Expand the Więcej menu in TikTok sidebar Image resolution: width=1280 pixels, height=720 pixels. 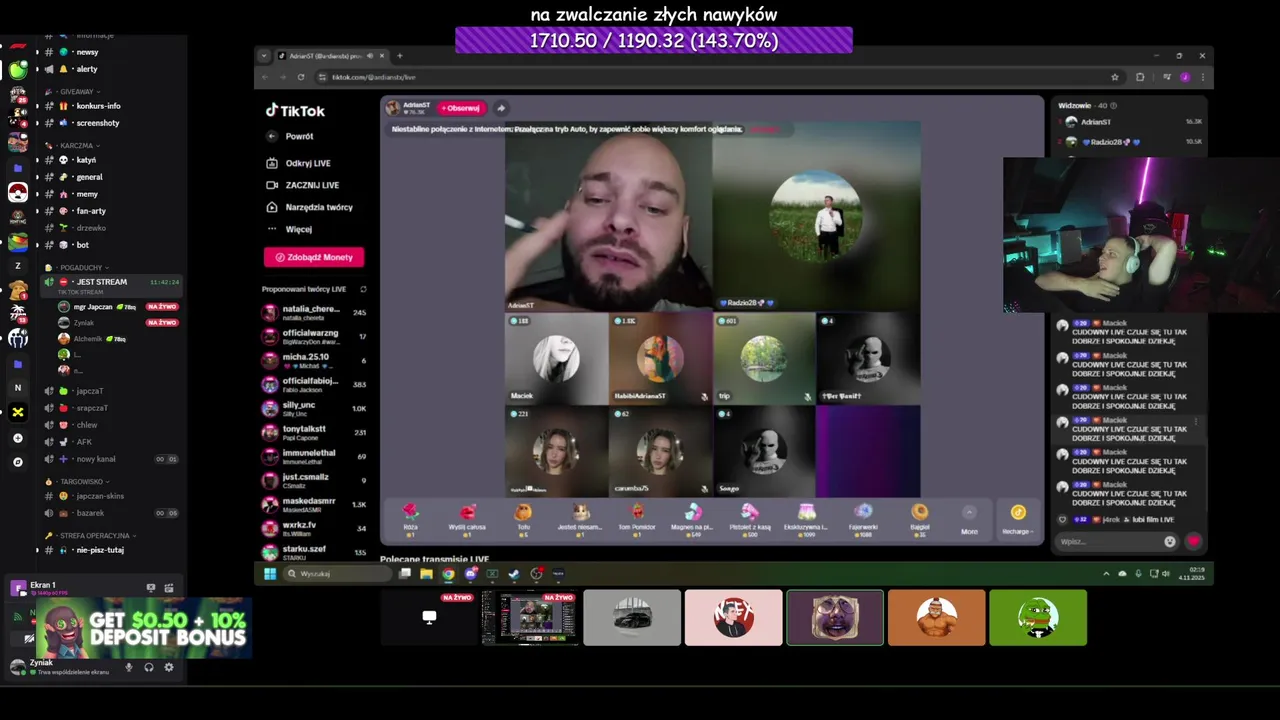[290, 229]
